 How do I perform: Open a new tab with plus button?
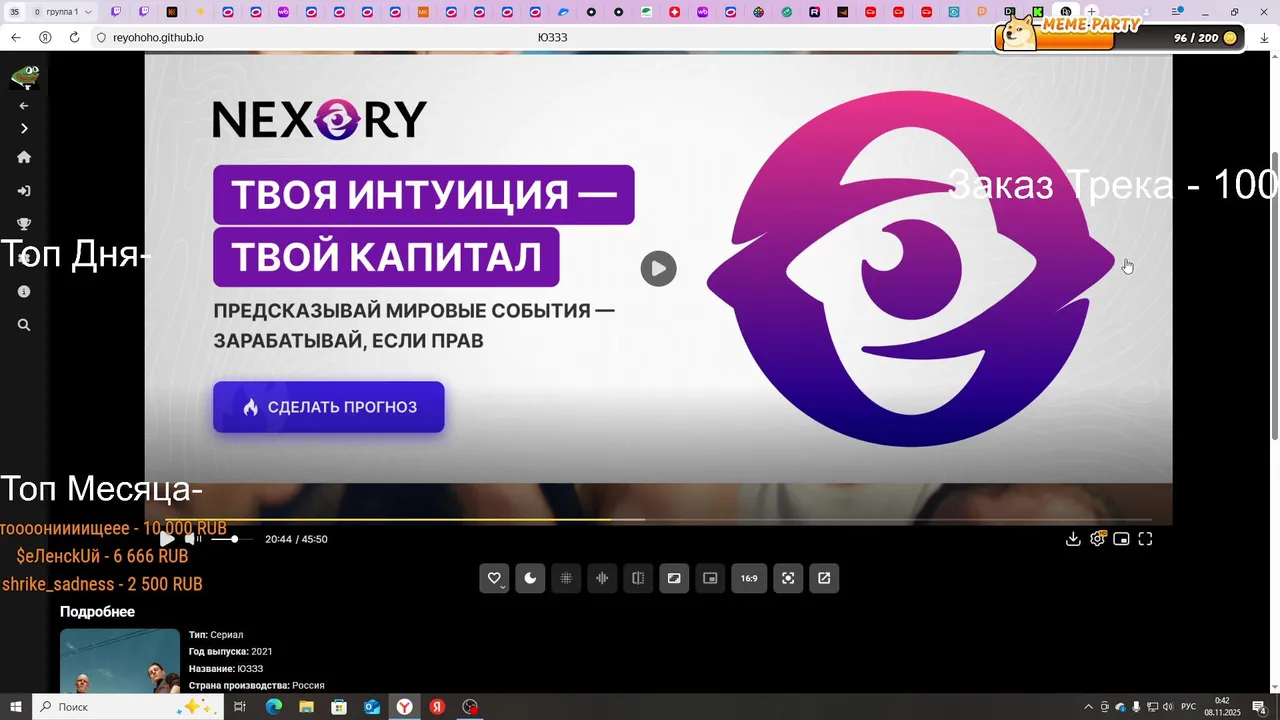point(1092,12)
